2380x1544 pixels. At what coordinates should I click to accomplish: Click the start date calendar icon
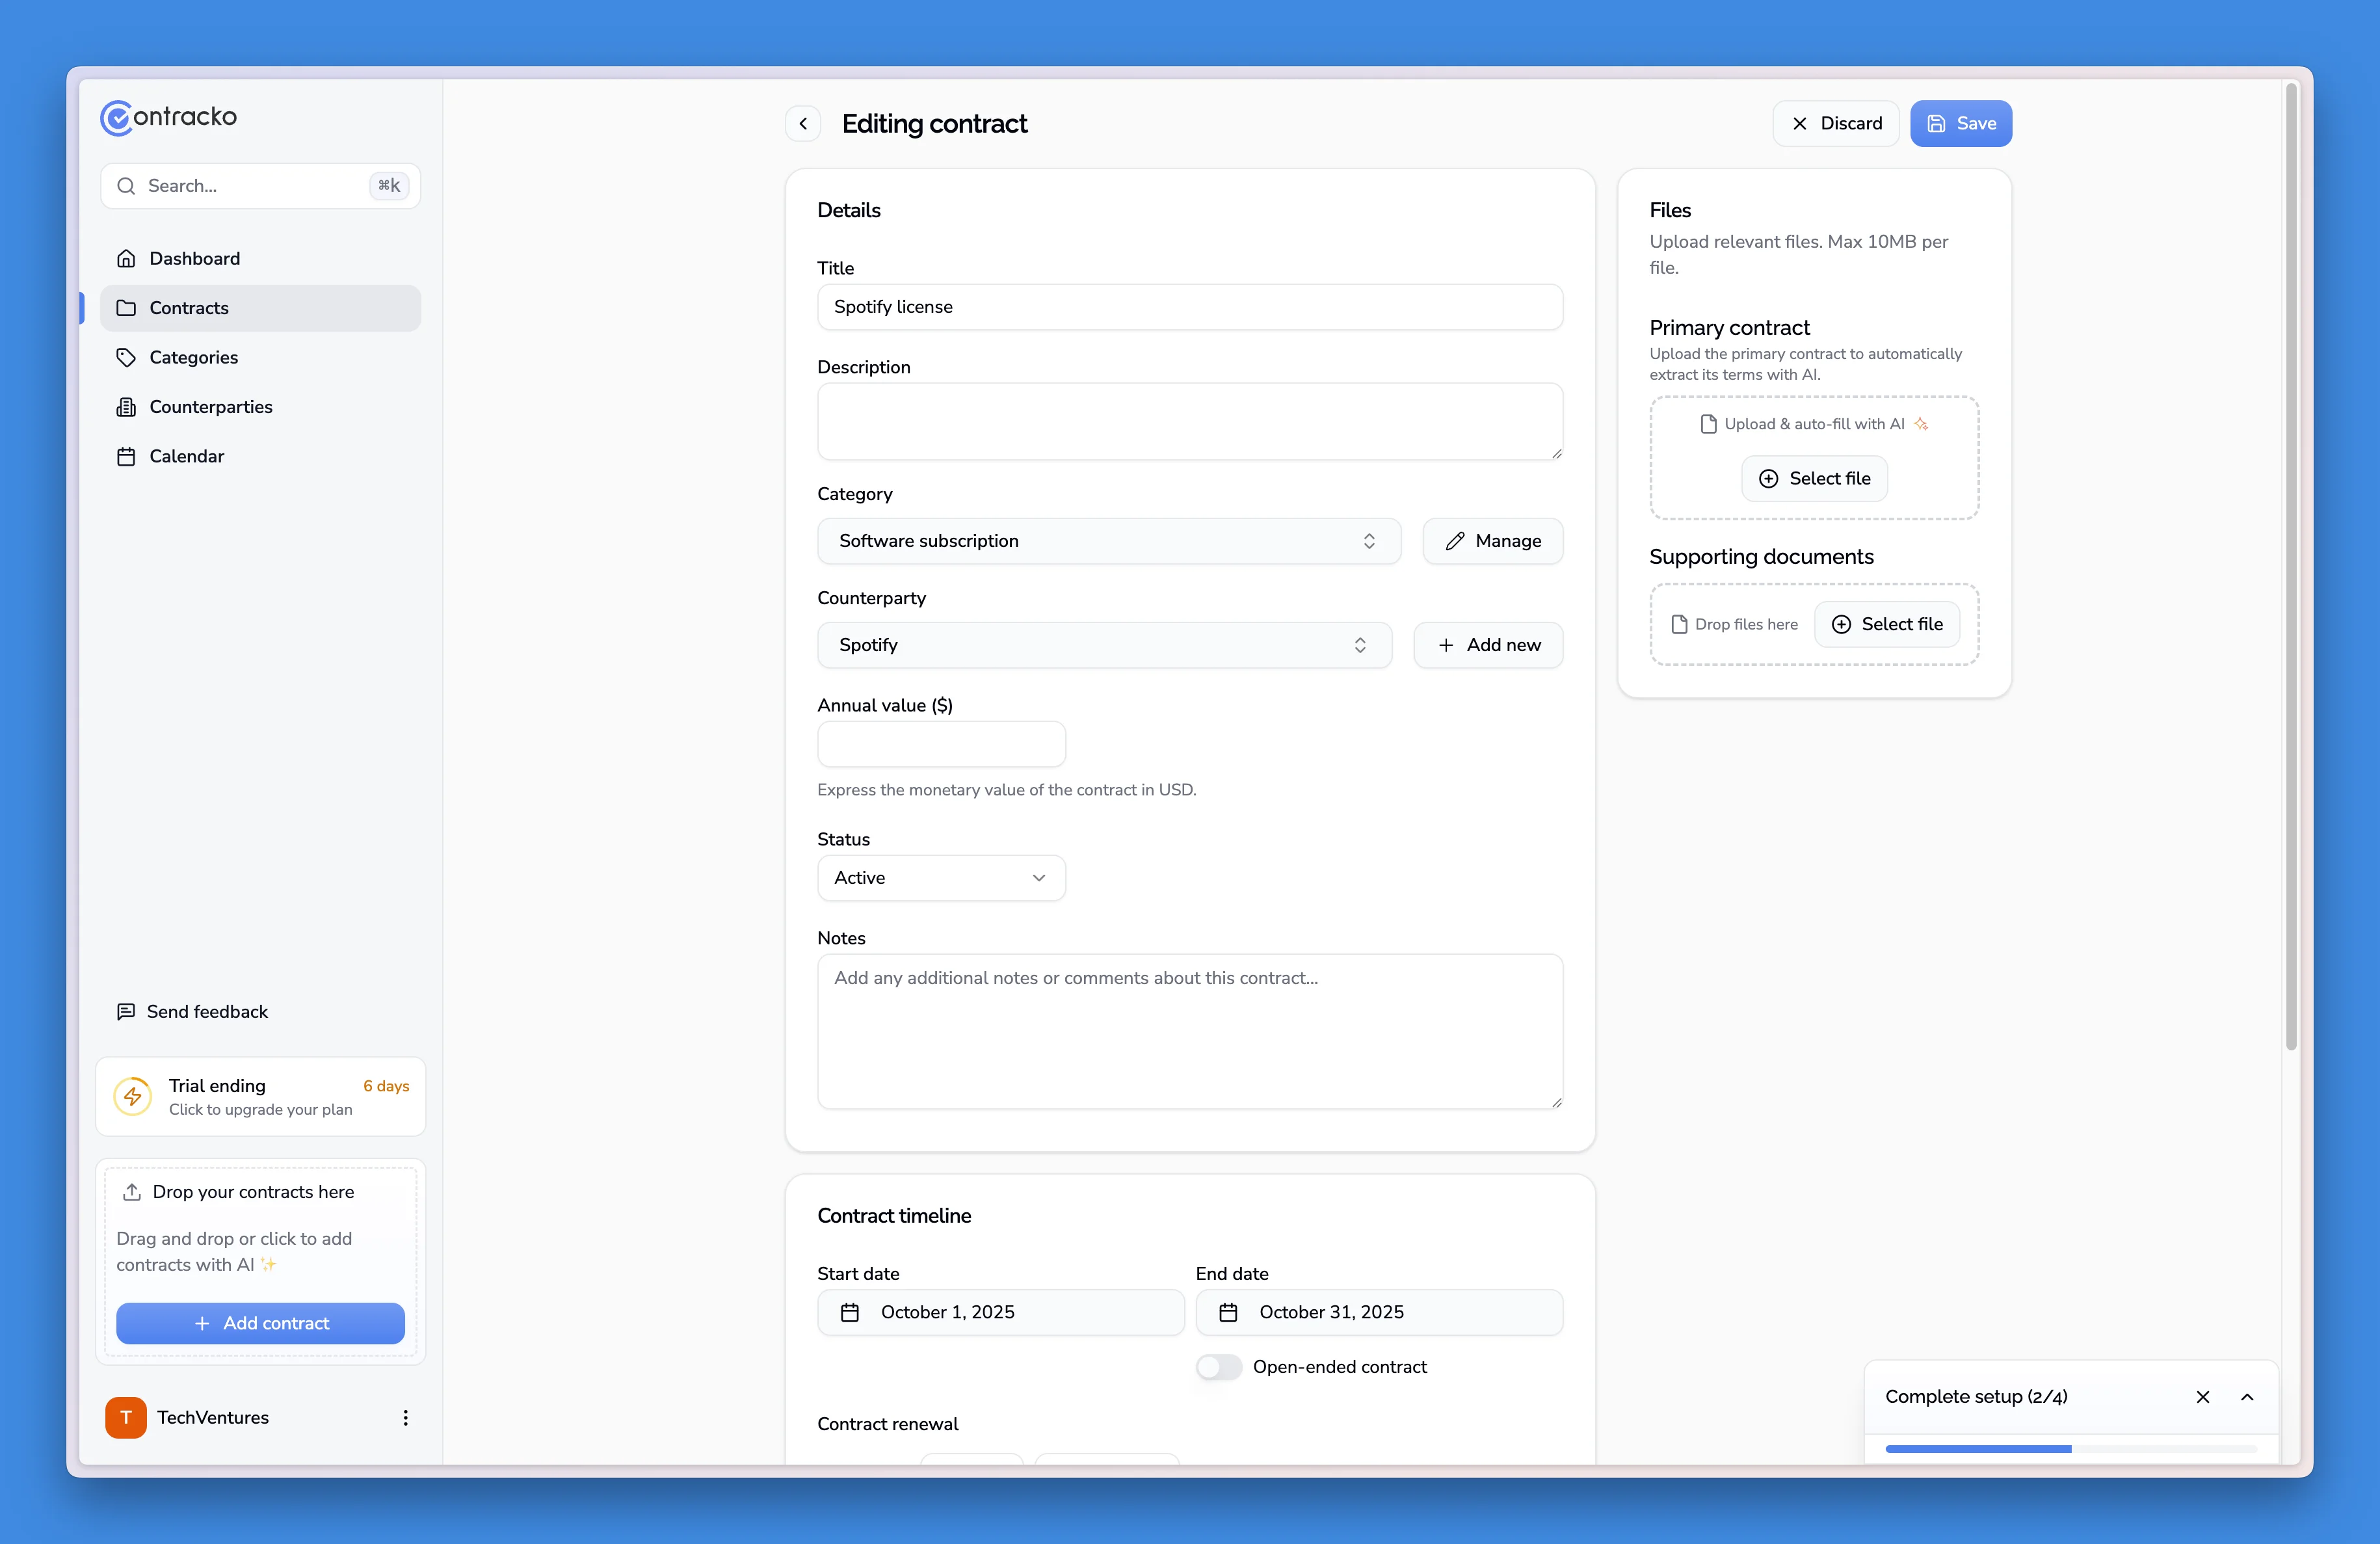850,1312
